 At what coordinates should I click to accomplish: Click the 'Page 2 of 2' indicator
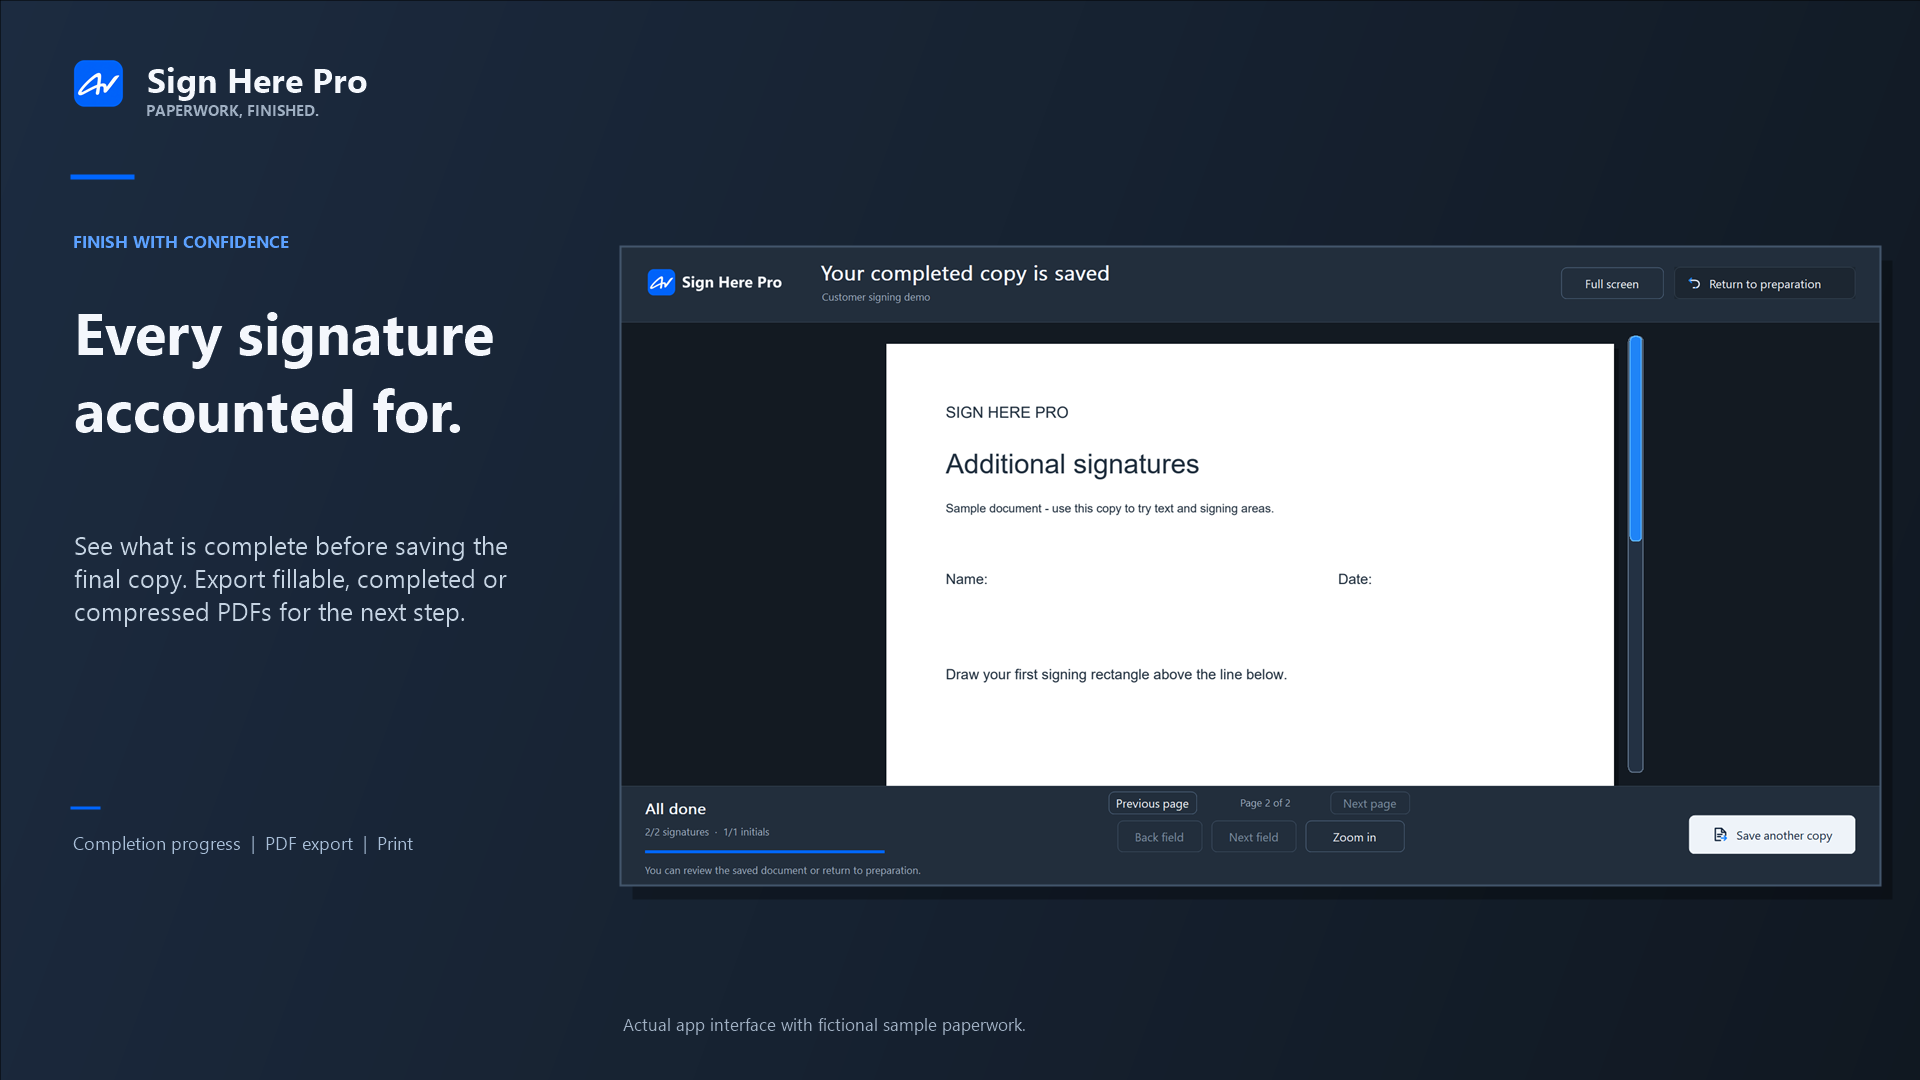coord(1265,803)
